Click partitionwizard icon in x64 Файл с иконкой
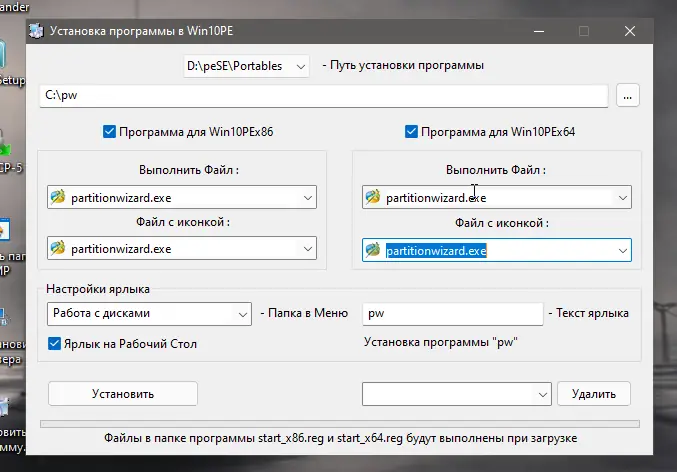The height and width of the screenshot is (472, 677). pos(373,250)
